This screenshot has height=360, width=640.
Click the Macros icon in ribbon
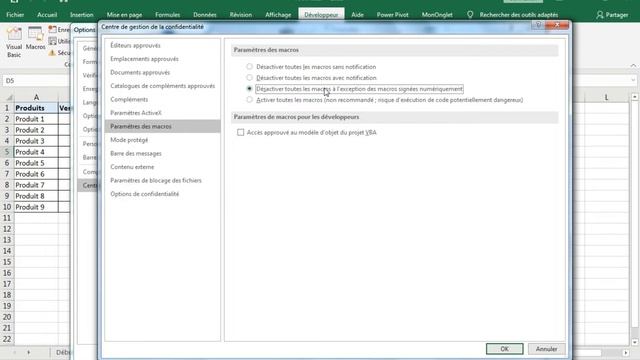click(x=36, y=39)
